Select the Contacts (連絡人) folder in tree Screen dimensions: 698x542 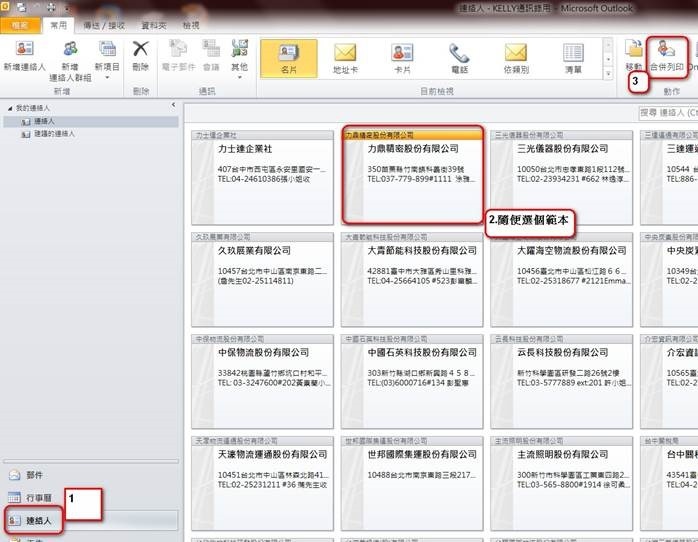pos(91,121)
